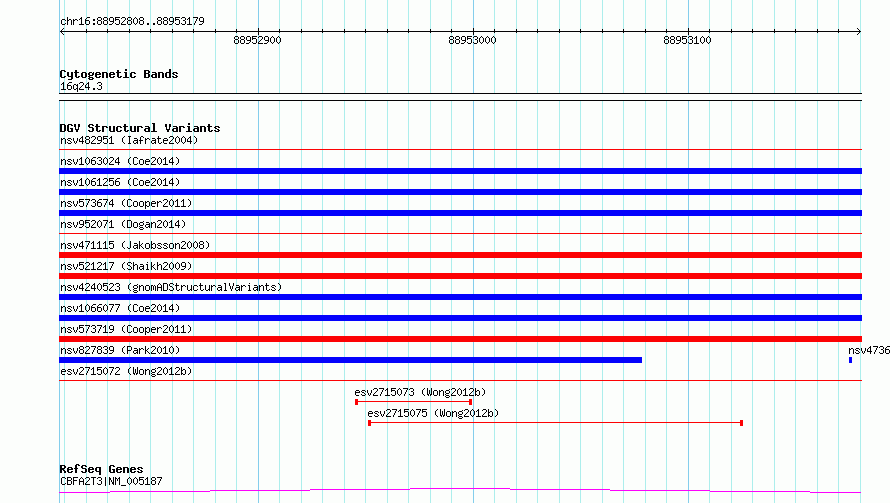Click esv2715073 (Wong2012b) label

click(420, 392)
